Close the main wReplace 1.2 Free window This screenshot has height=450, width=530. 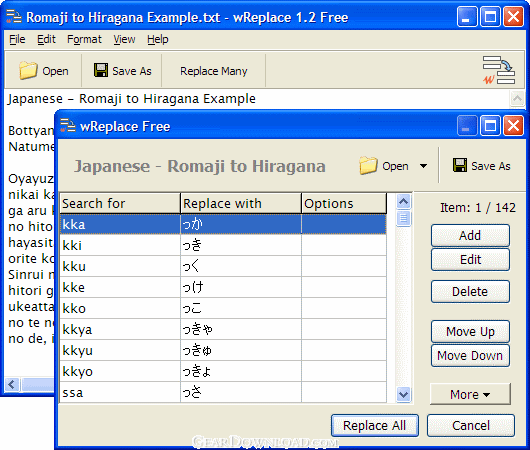coord(513,17)
